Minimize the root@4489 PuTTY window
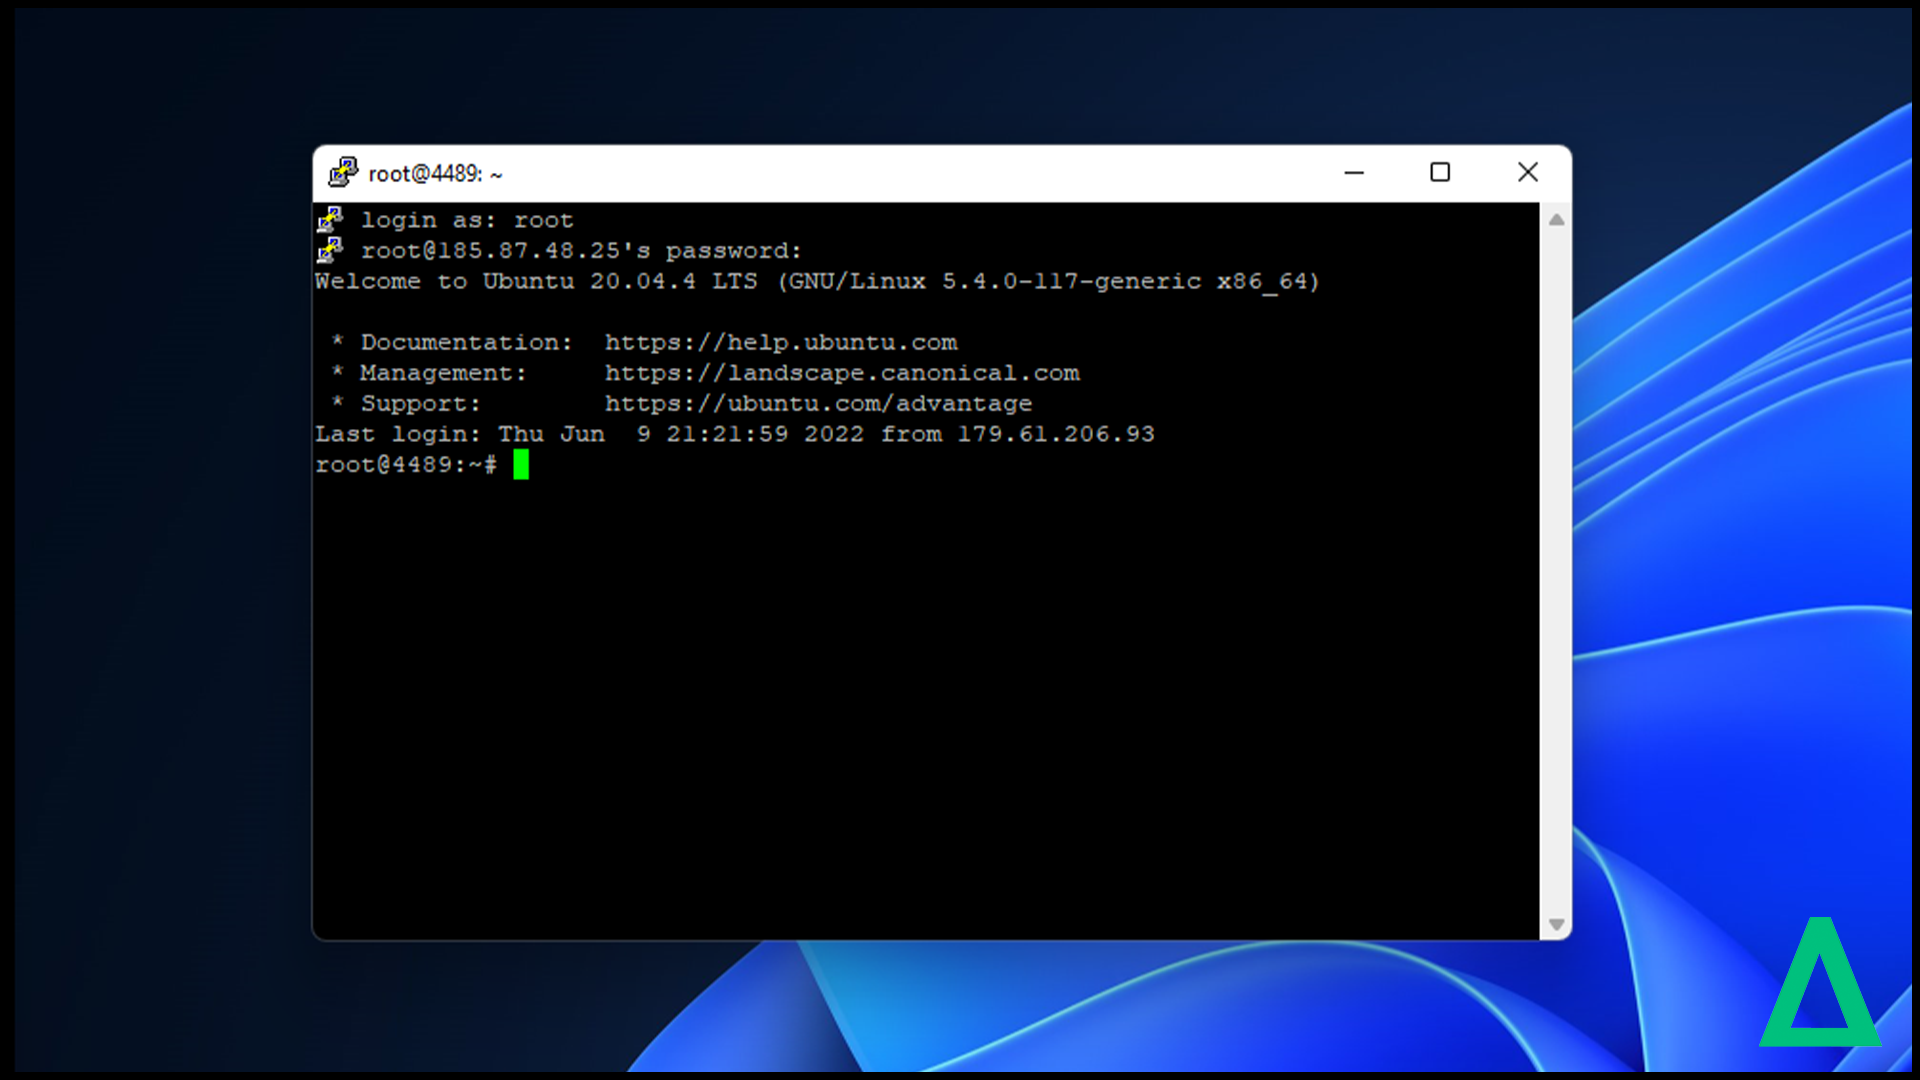This screenshot has width=1920, height=1080. [x=1354, y=173]
